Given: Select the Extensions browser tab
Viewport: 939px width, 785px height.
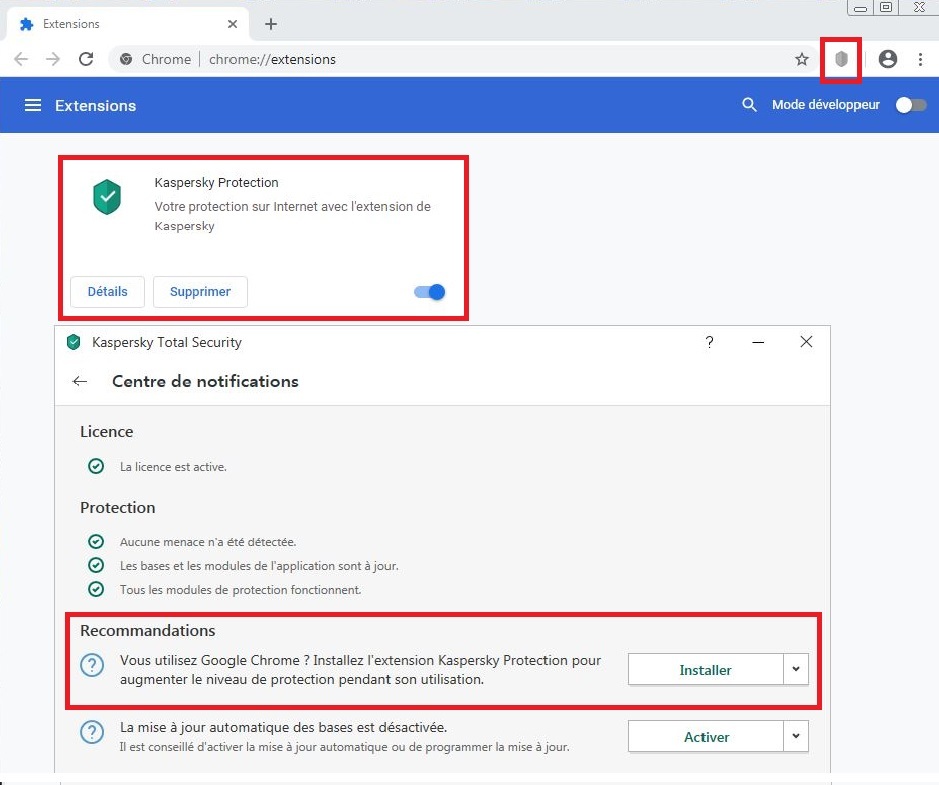Looking at the screenshot, I should (128, 24).
